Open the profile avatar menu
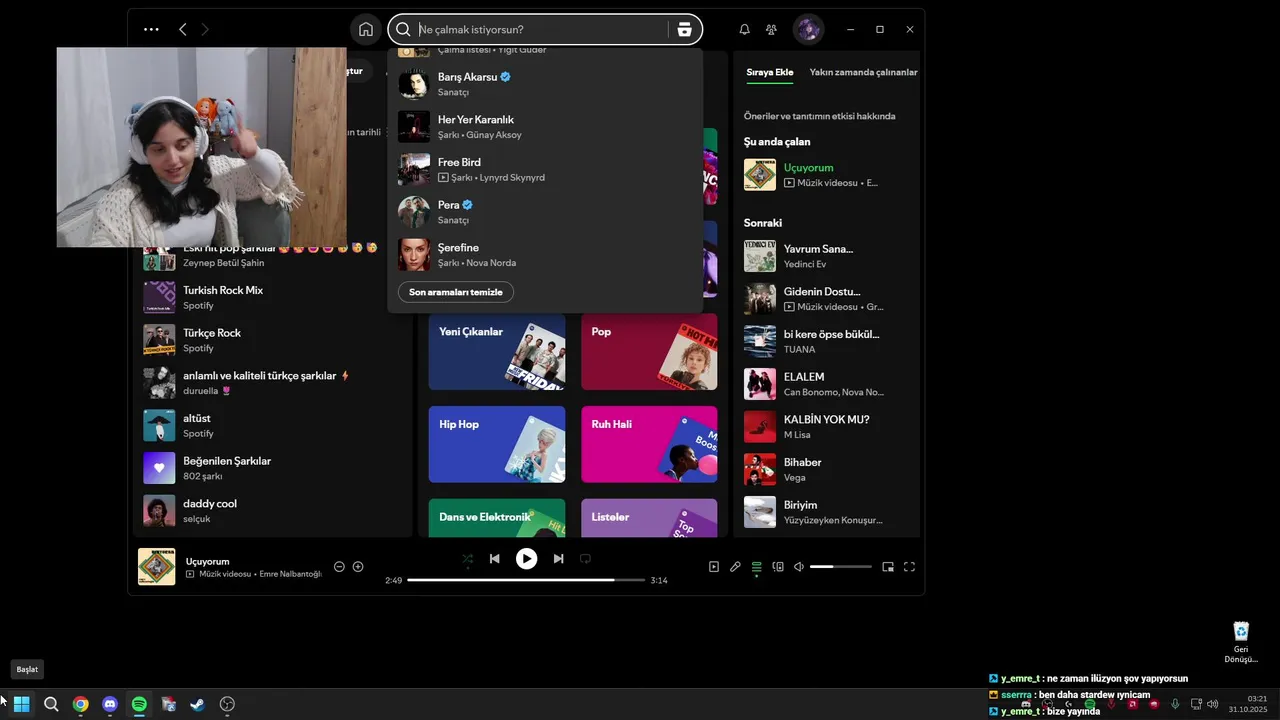The height and width of the screenshot is (720, 1280). (x=808, y=29)
